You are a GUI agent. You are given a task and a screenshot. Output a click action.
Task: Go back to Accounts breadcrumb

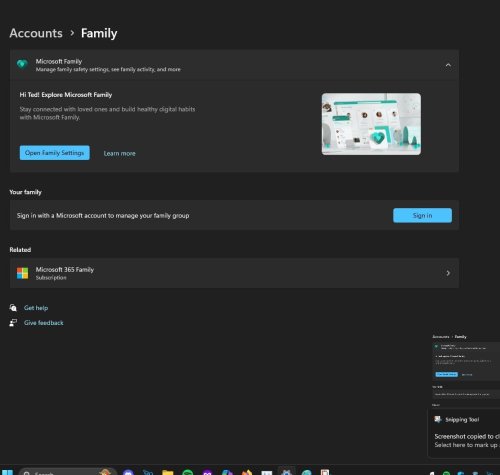pyautogui.click(x=36, y=33)
